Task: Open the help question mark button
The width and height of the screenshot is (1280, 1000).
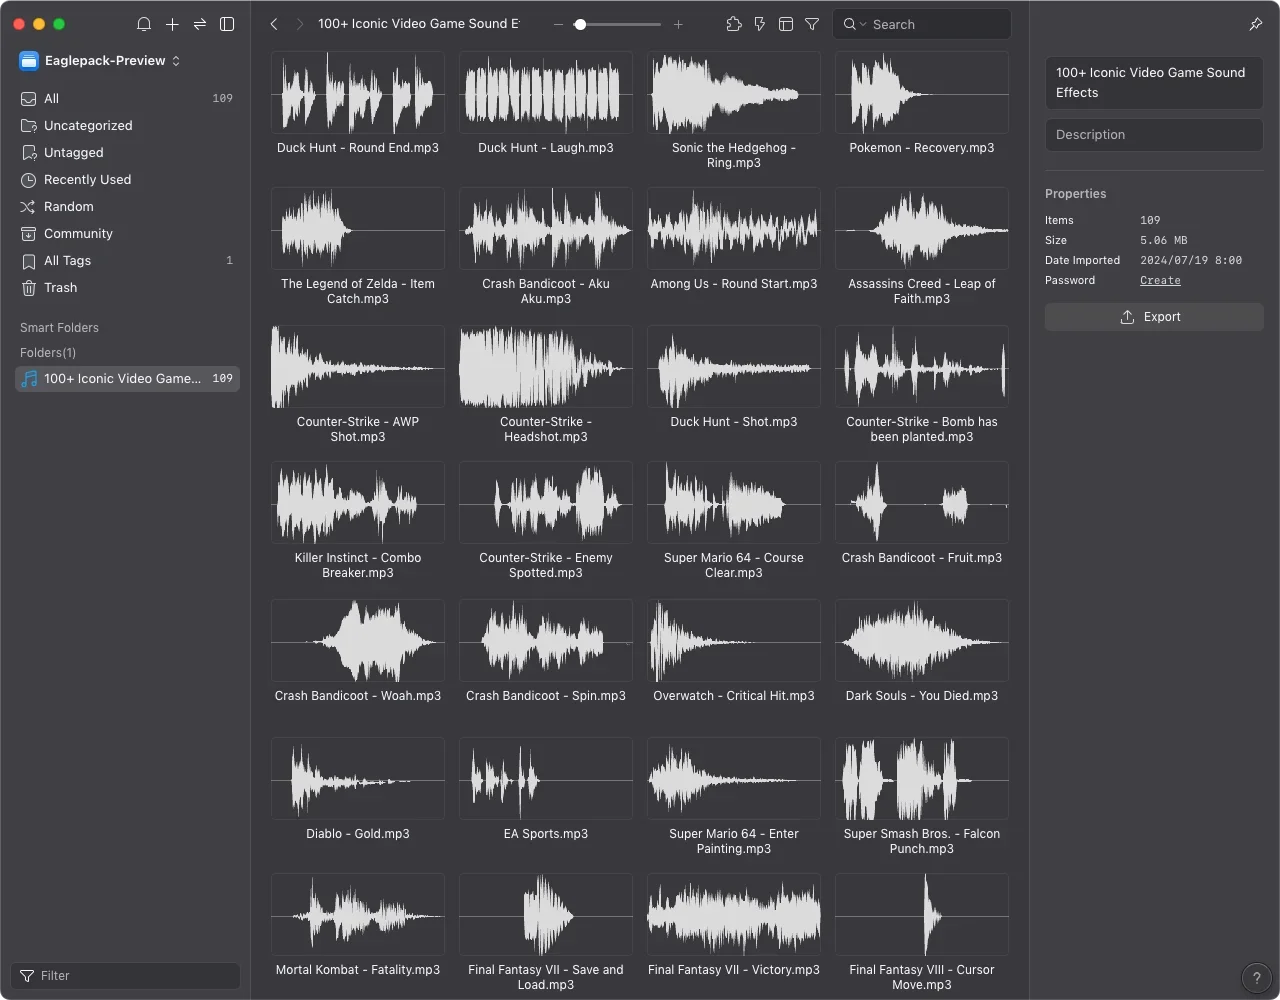Action: coord(1256,979)
